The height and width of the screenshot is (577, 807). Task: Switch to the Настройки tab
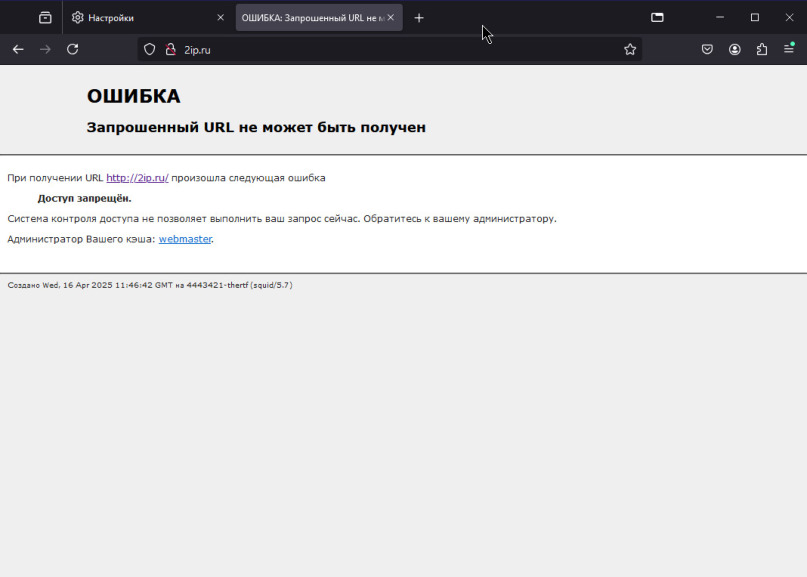(x=140, y=18)
